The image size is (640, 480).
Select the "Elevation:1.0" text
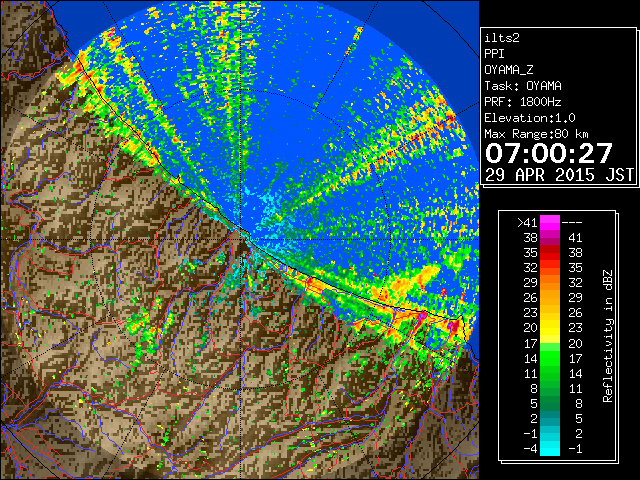point(530,118)
